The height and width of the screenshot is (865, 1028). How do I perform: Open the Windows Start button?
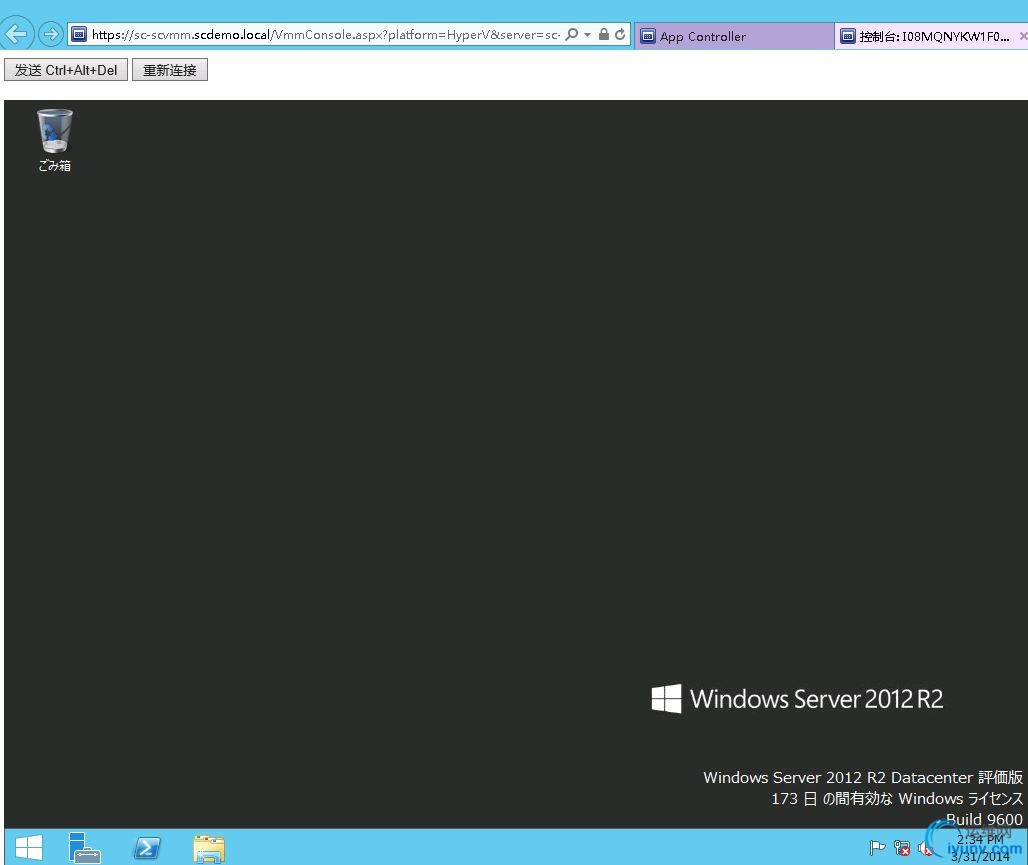click(28, 848)
